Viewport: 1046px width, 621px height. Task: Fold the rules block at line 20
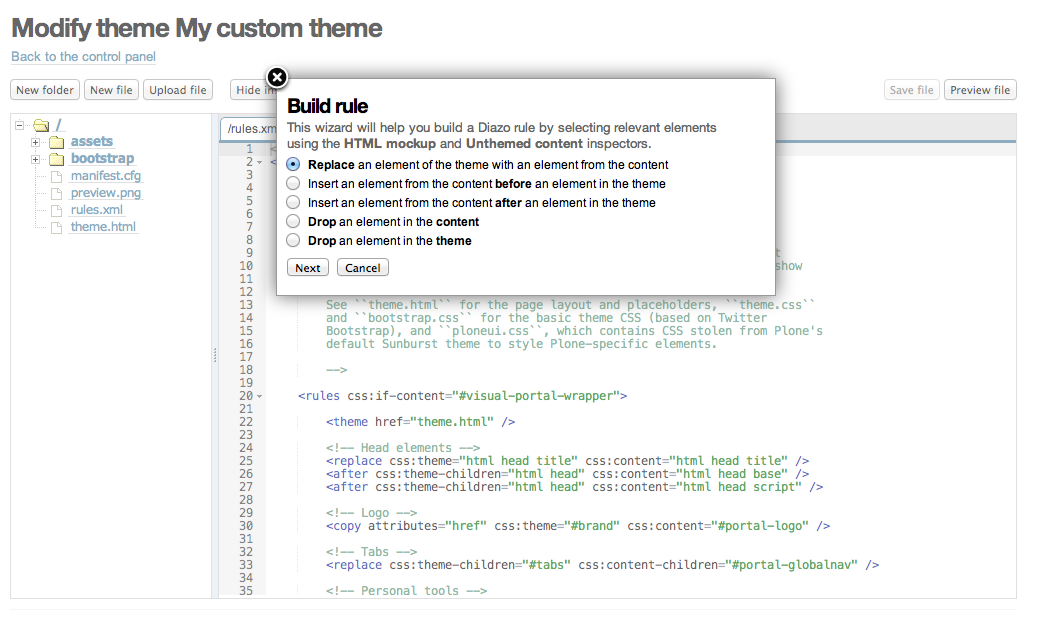259,396
